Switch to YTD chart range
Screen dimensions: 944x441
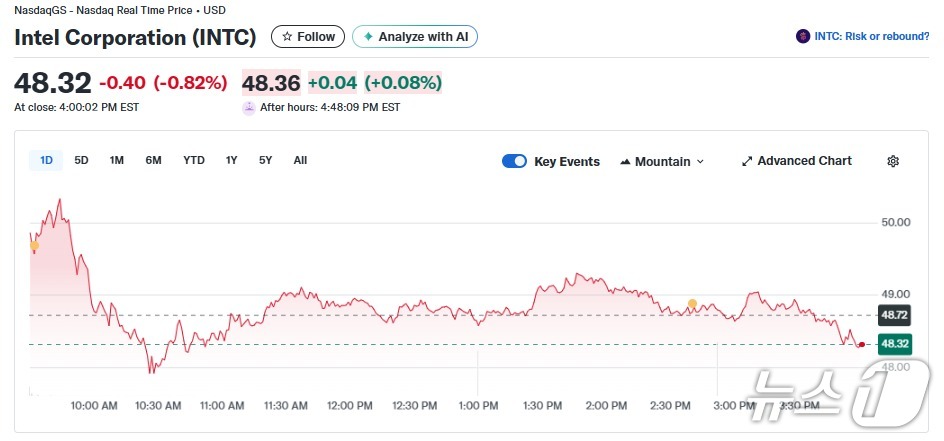coord(194,160)
